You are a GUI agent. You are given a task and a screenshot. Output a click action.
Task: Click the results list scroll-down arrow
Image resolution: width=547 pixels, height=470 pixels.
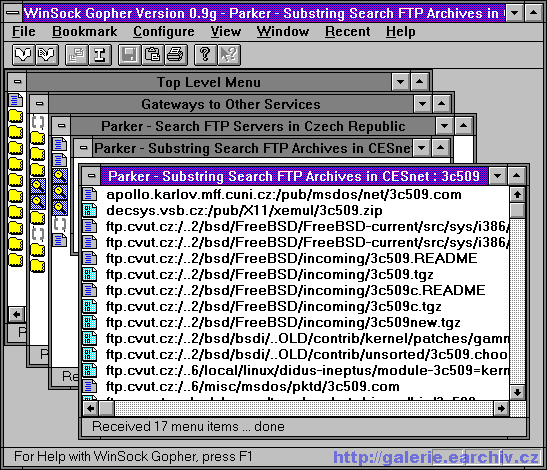click(517, 392)
